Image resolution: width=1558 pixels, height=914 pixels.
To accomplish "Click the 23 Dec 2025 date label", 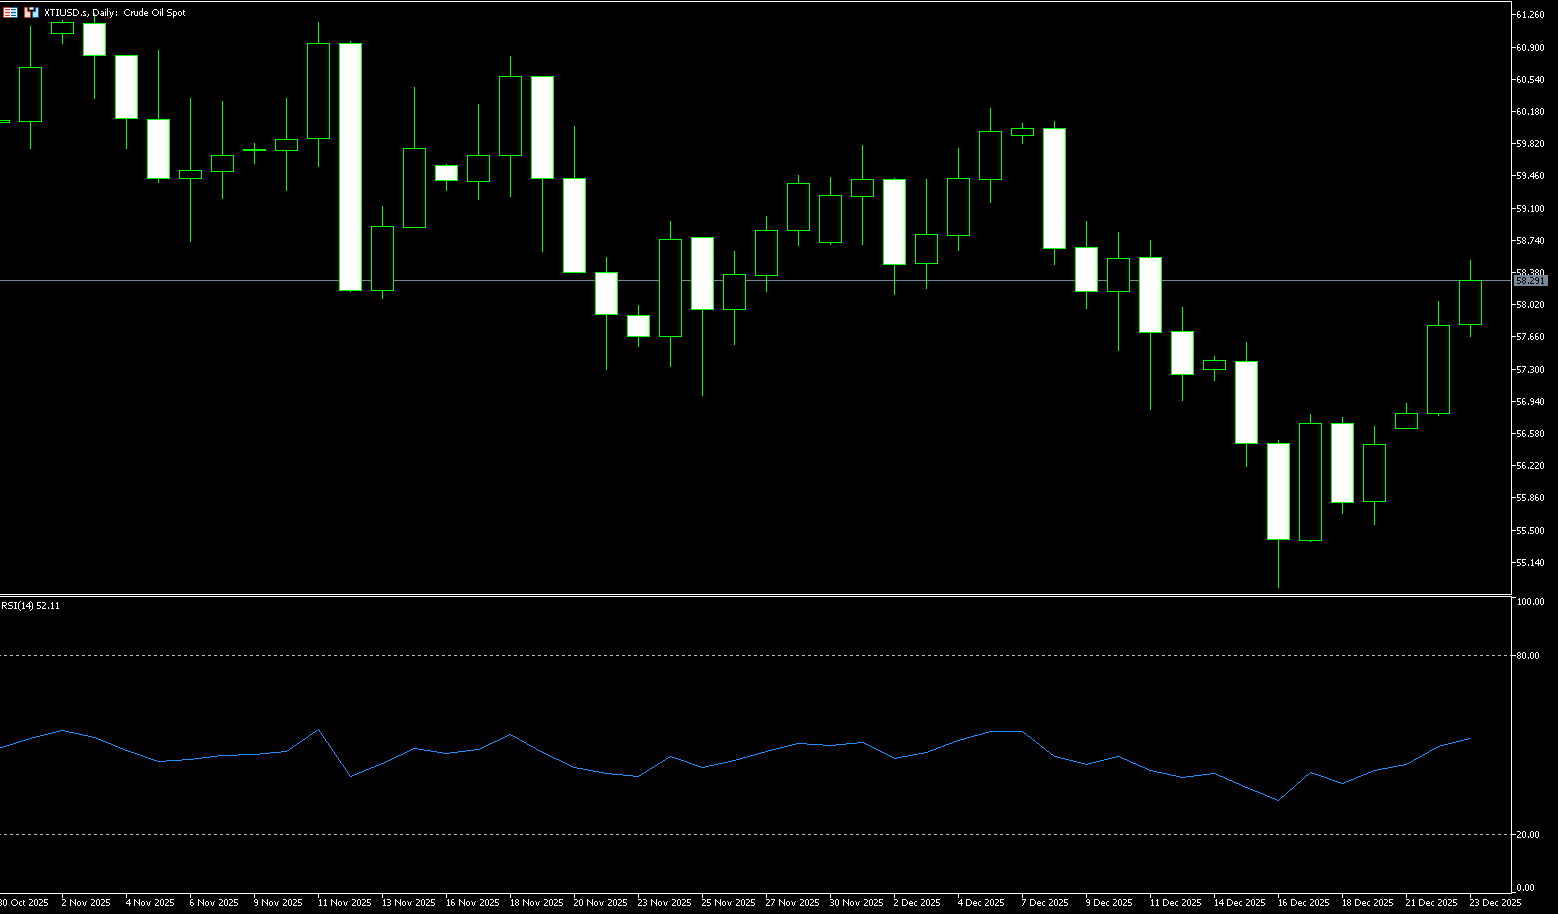I will click(x=1494, y=903).
